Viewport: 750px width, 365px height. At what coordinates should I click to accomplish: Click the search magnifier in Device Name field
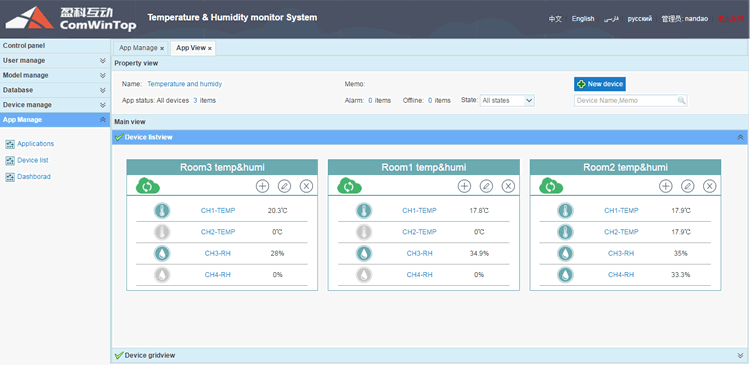(681, 100)
